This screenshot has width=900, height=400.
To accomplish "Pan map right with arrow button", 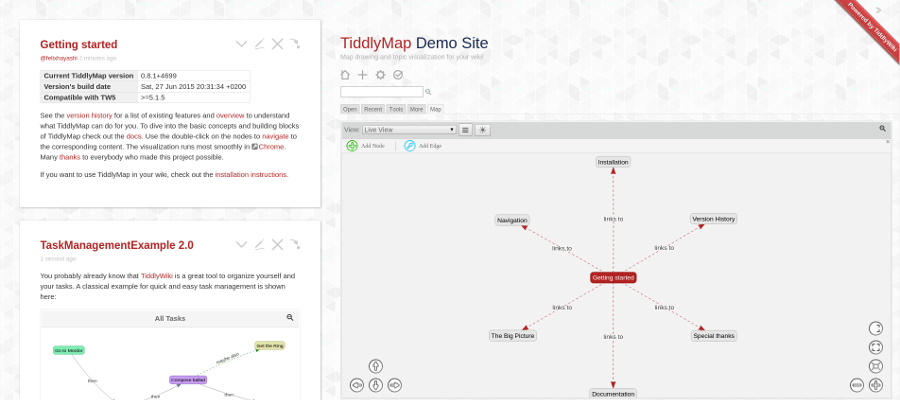I will [394, 385].
